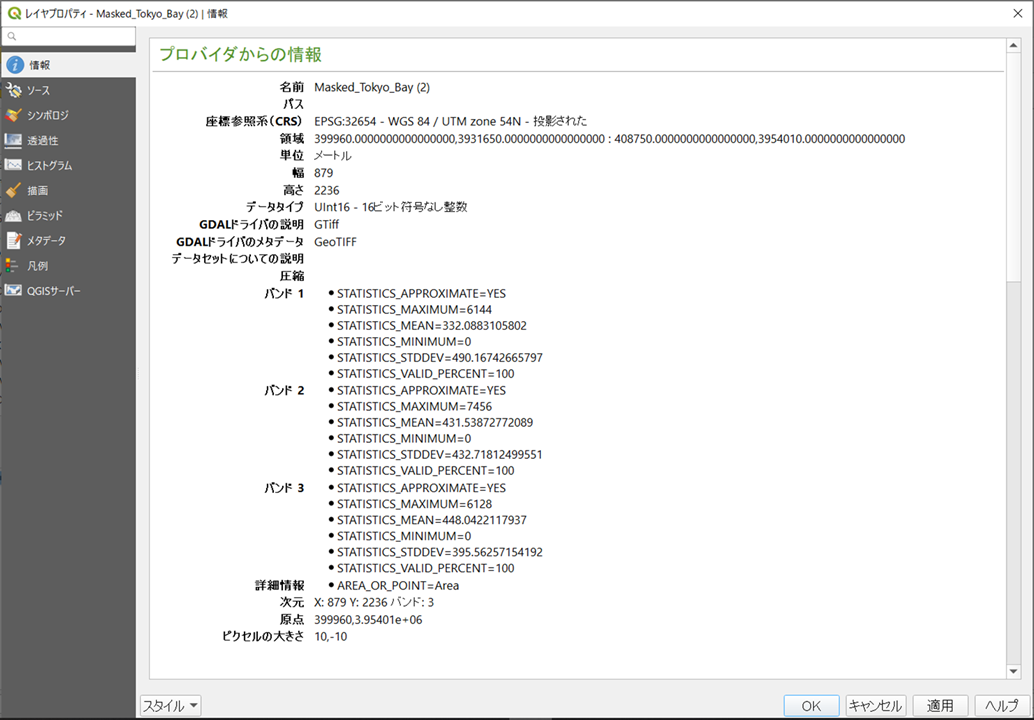Click the unit value メートル

(333, 156)
